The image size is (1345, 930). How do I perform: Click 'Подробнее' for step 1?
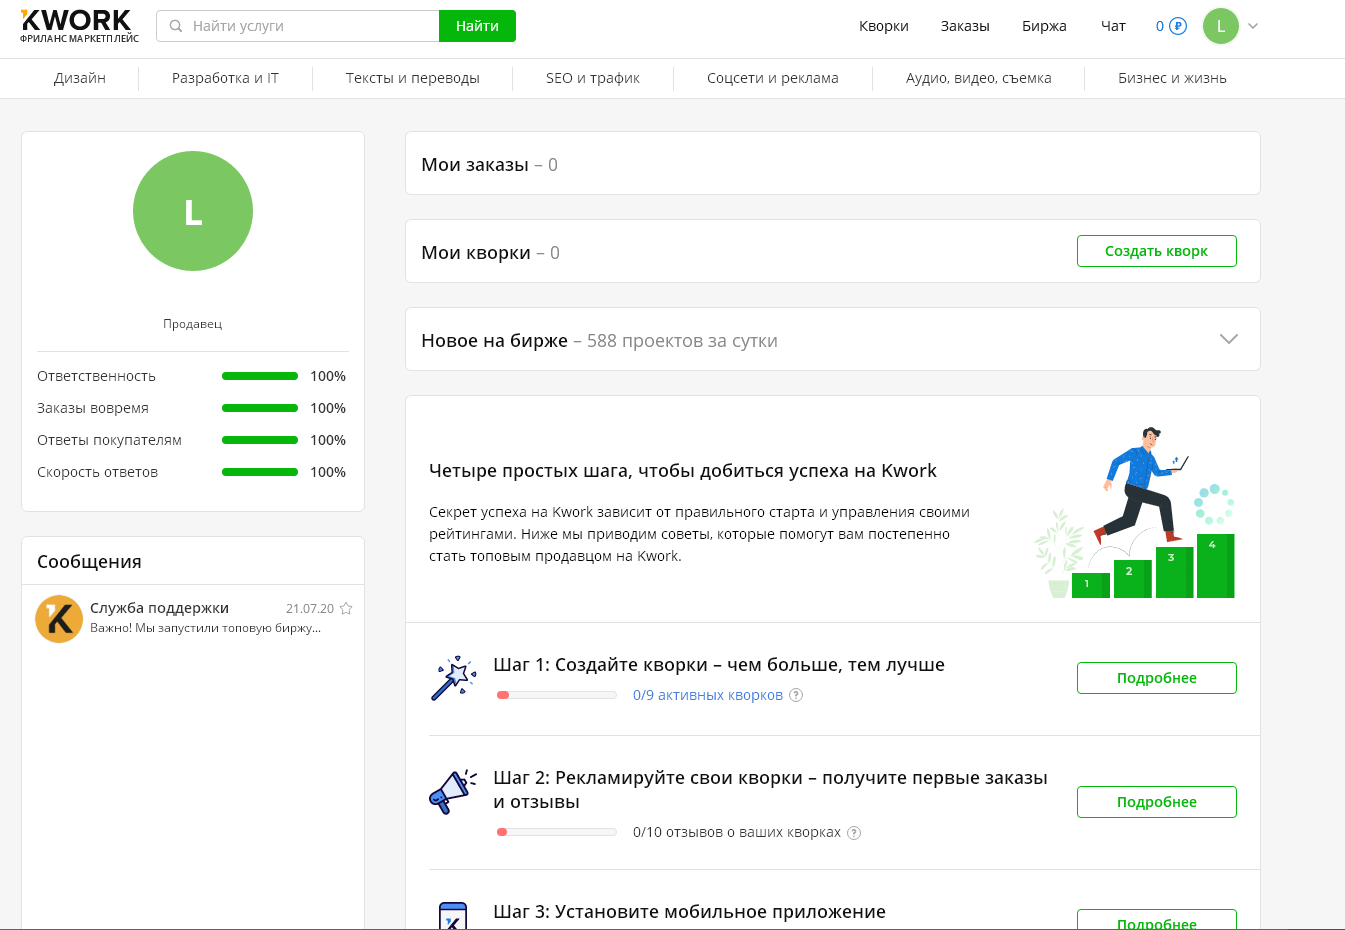pyautogui.click(x=1157, y=678)
